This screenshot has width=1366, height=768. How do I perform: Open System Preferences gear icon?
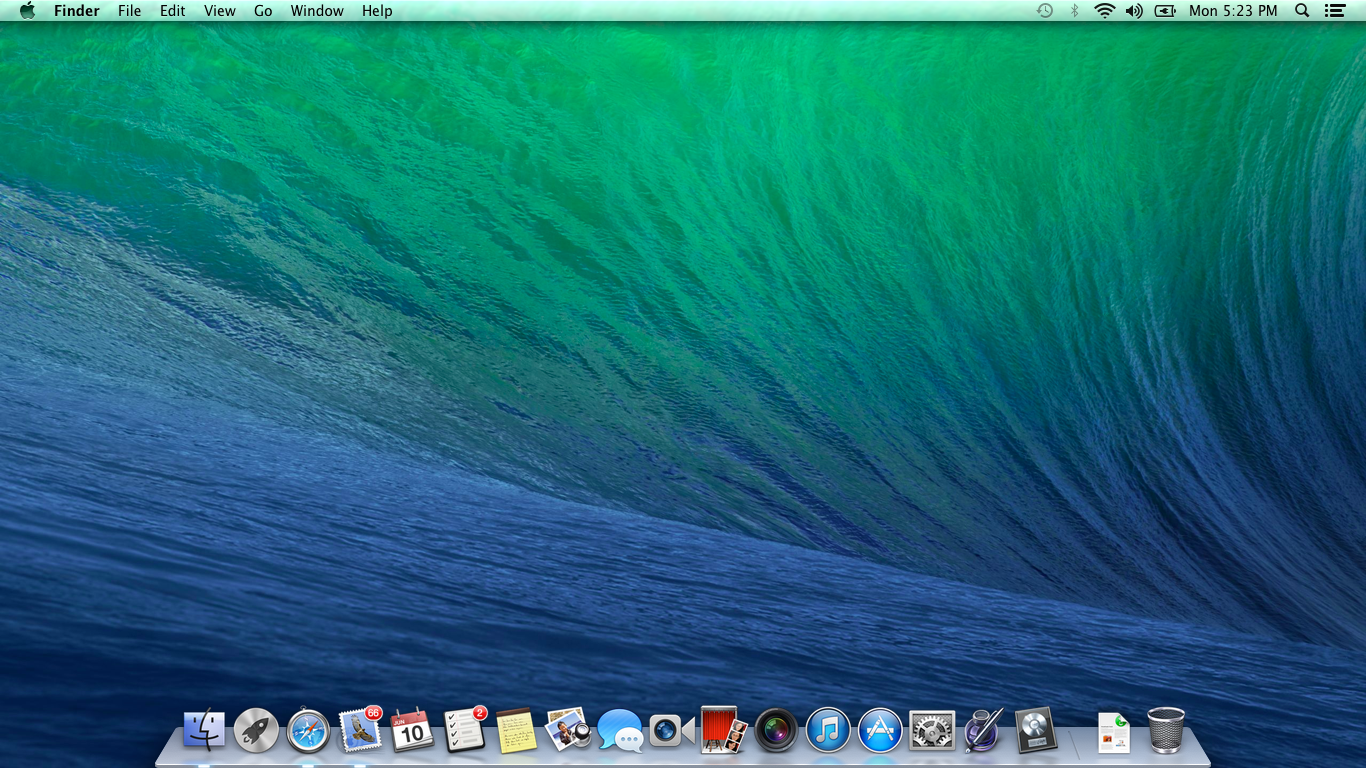click(932, 731)
